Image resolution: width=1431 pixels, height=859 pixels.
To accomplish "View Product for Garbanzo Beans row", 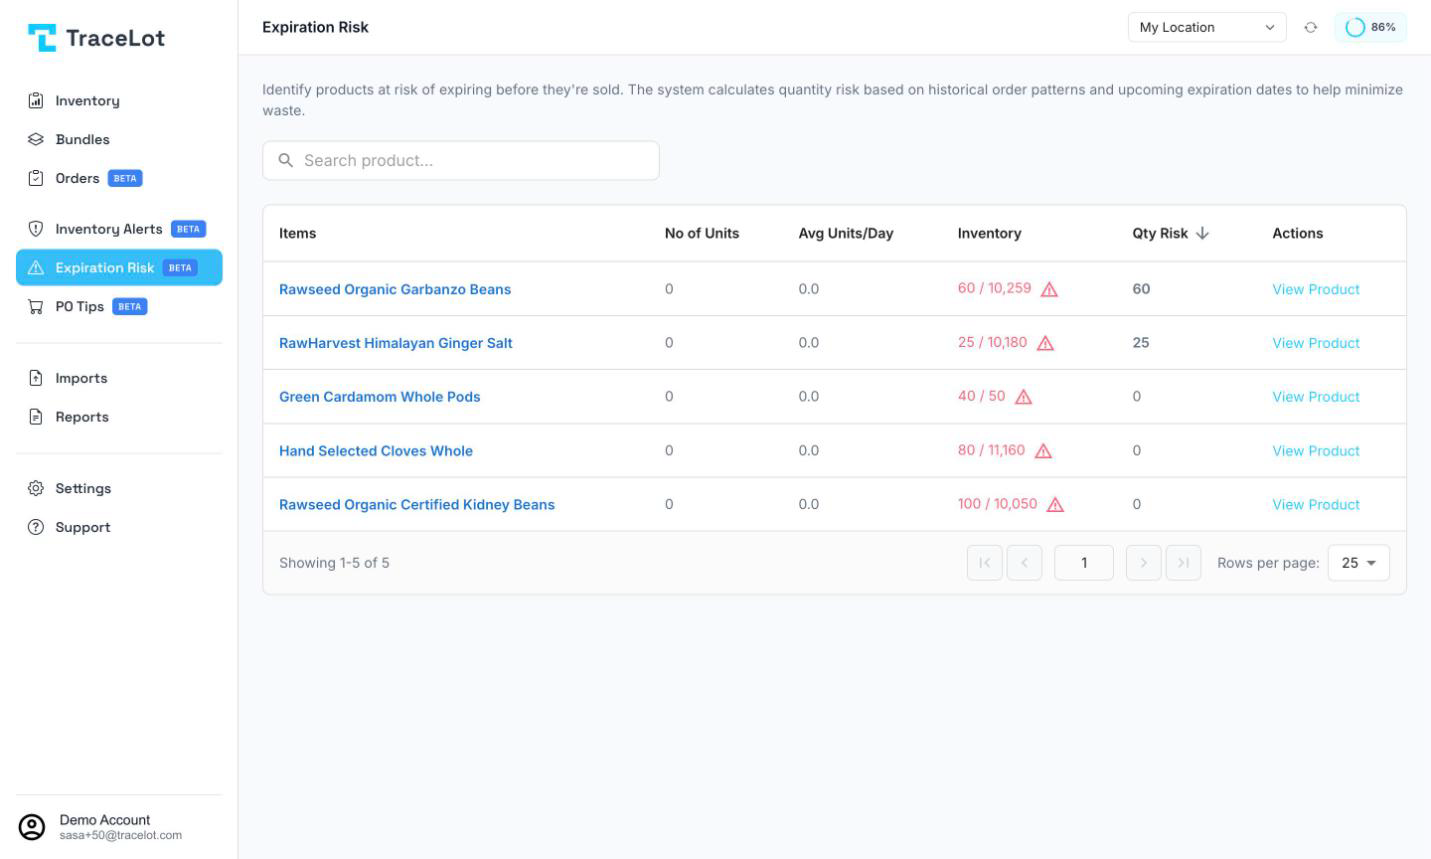I will (x=1316, y=289).
